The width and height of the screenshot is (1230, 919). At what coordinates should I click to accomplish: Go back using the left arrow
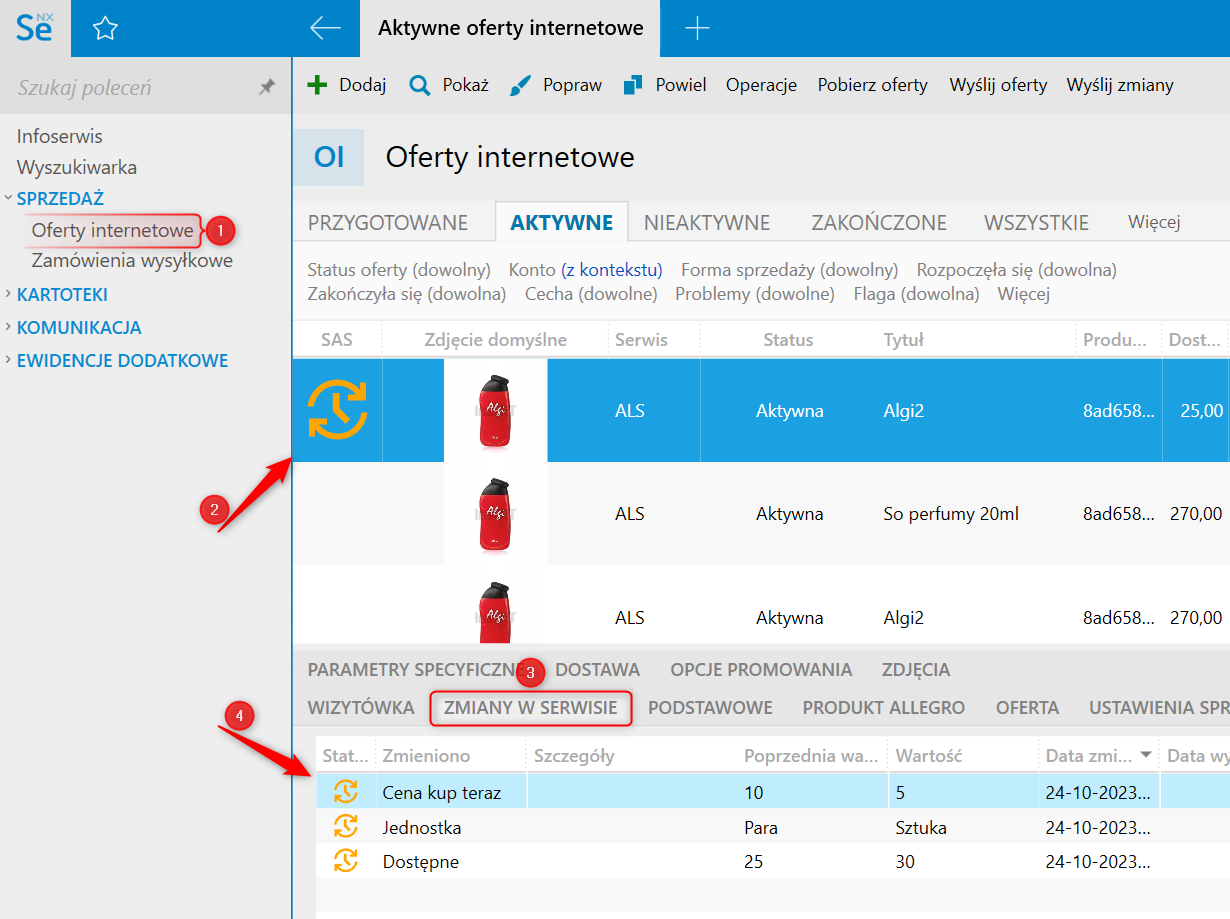pyautogui.click(x=326, y=29)
